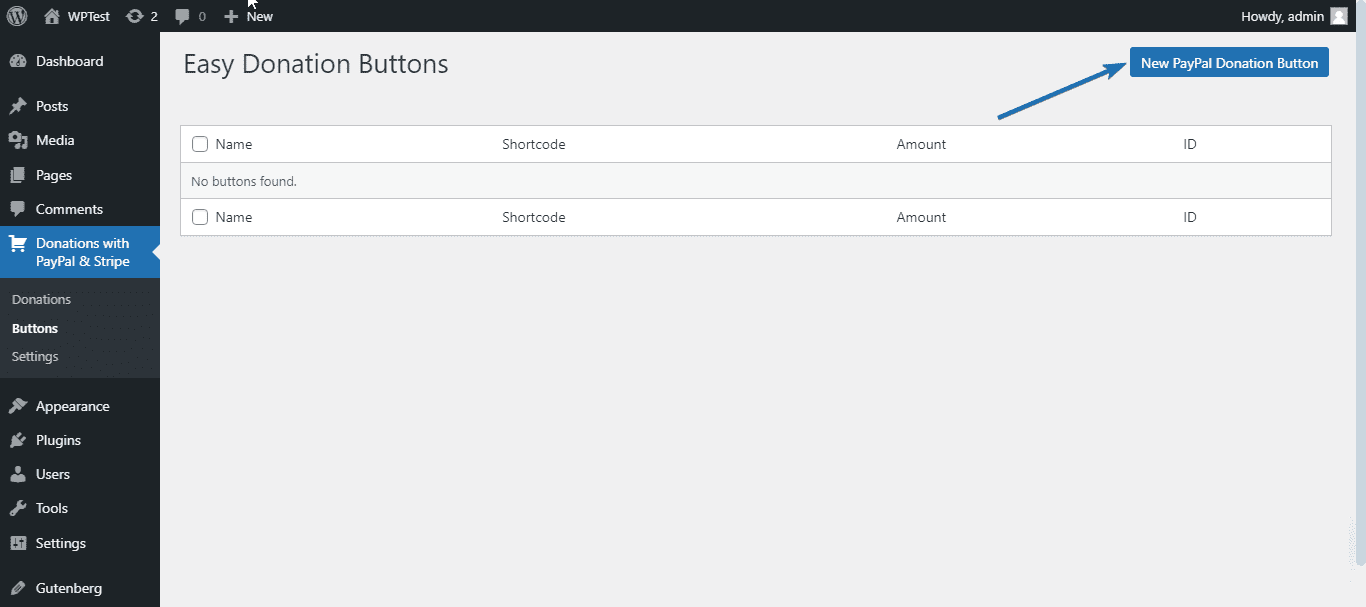Click the Media icon in sidebar

point(18,140)
